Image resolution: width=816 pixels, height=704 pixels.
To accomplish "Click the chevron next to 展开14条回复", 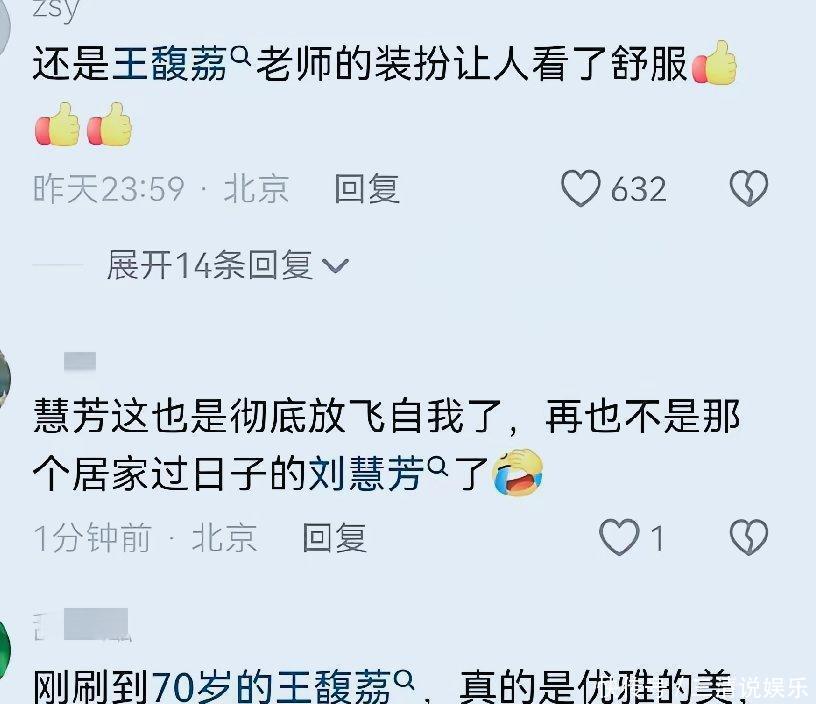I will coord(335,266).
